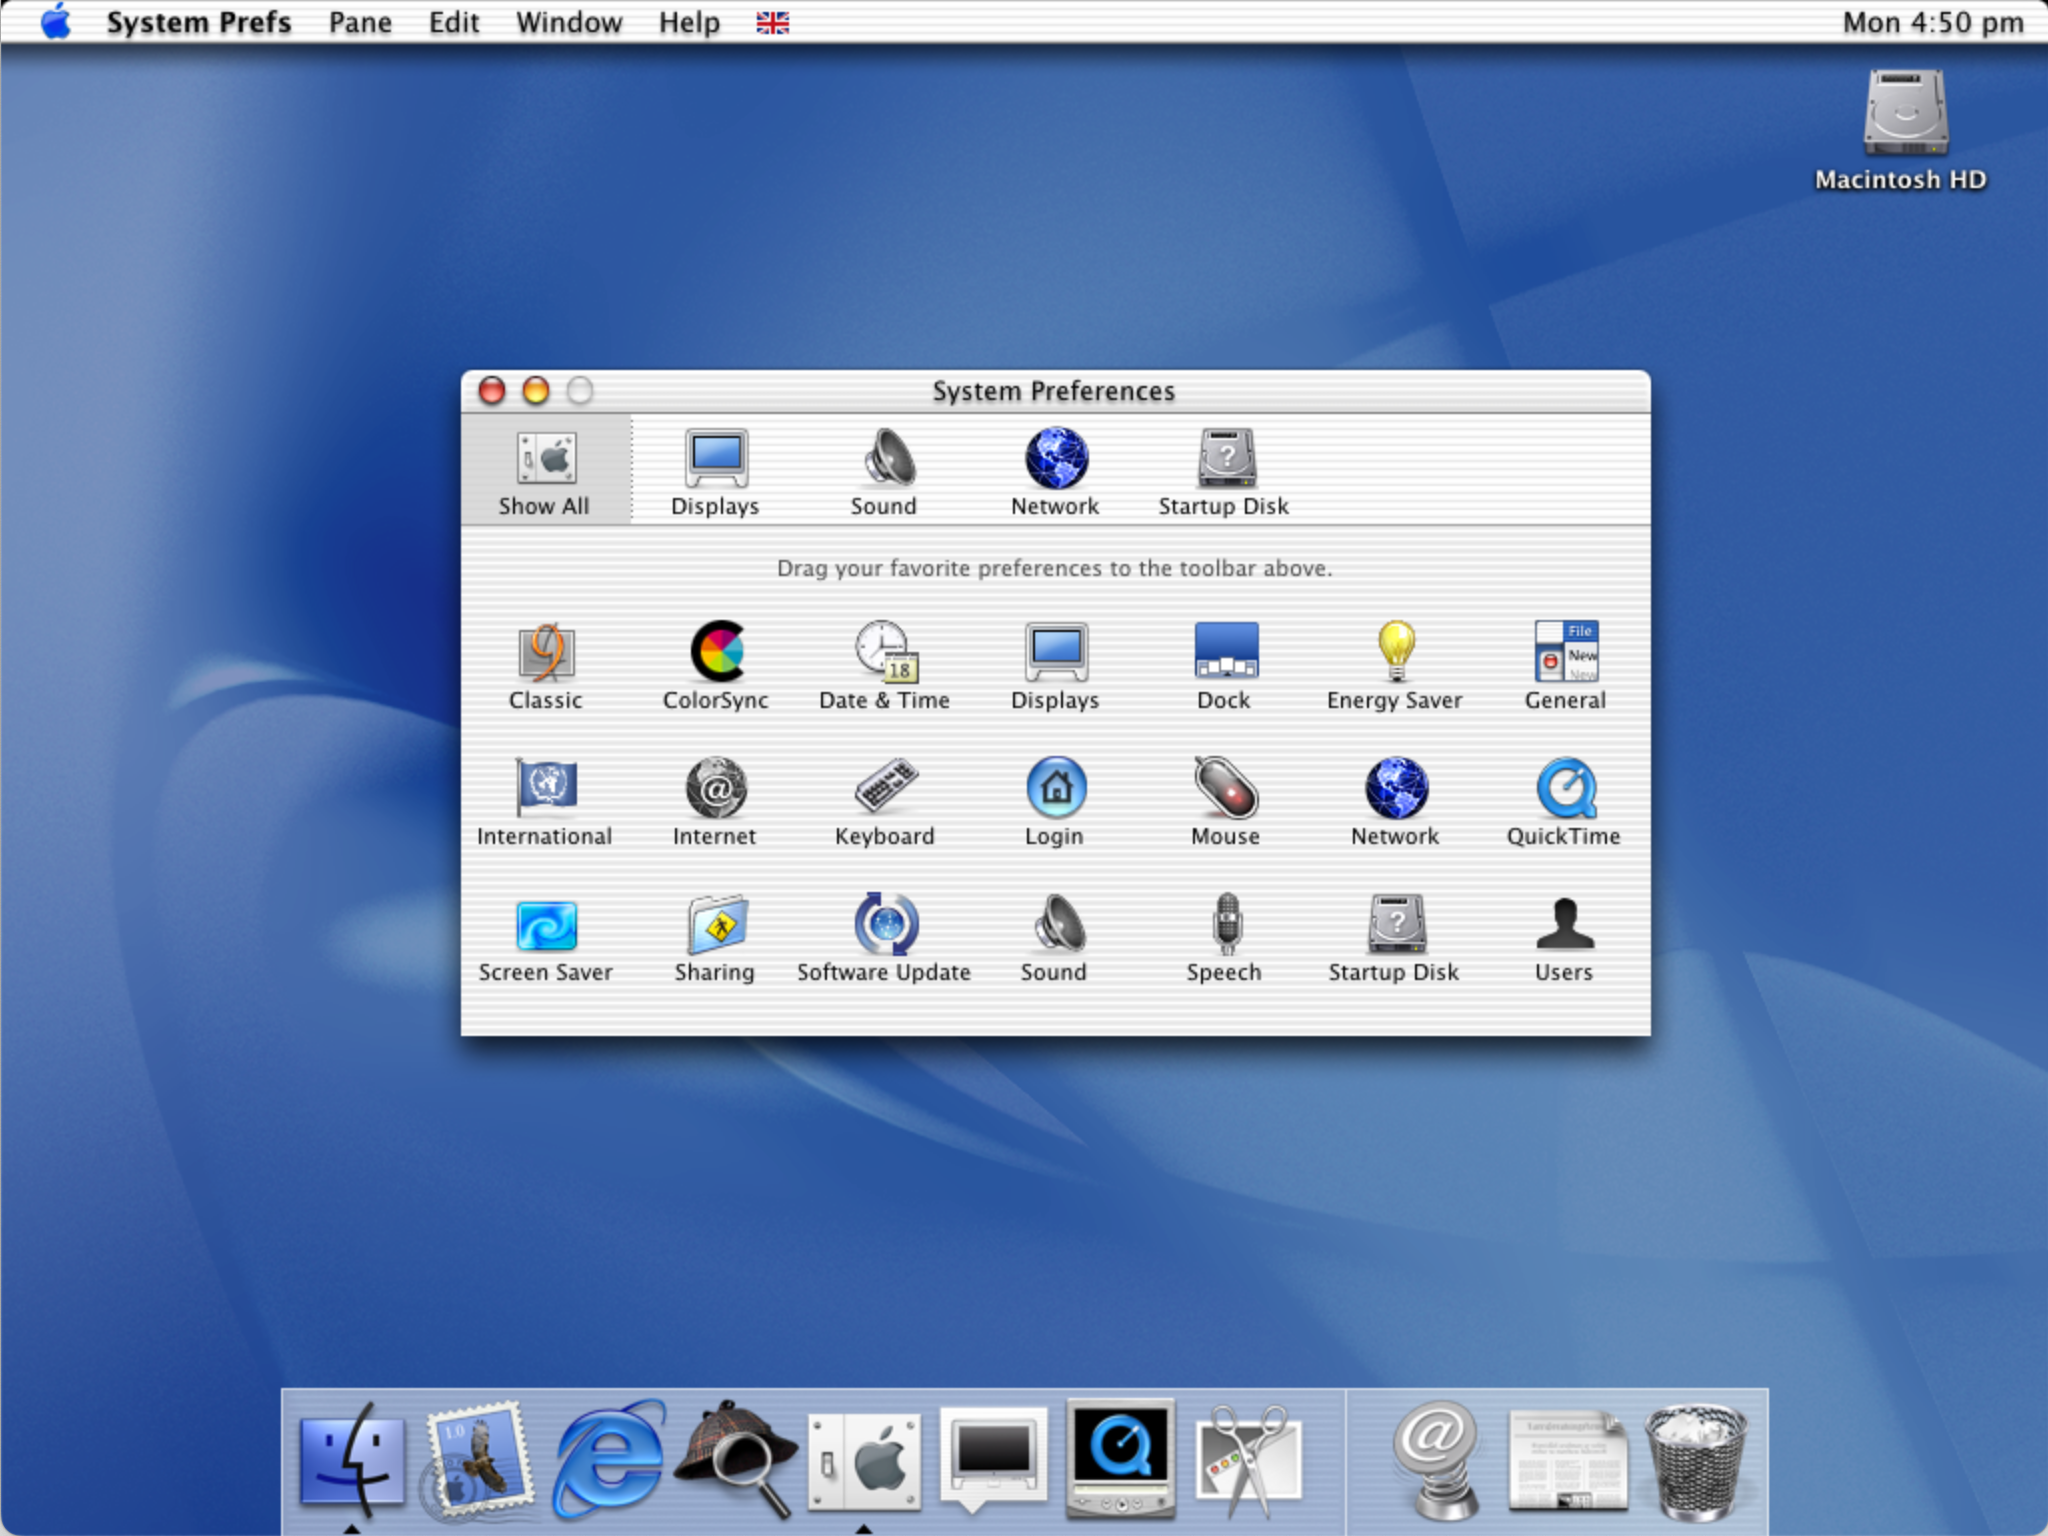Open the Trash in the Dock
2048x1536 pixels.
[1696, 1460]
